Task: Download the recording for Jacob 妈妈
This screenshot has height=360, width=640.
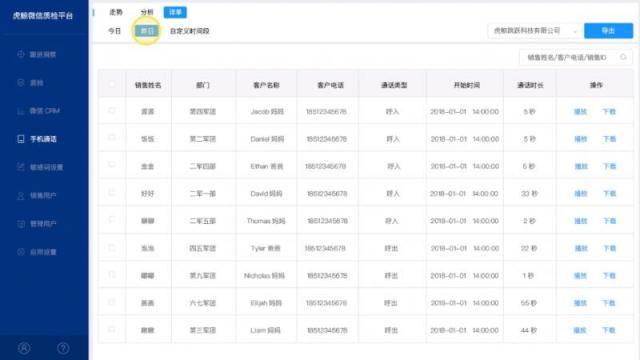Action: 609,111
